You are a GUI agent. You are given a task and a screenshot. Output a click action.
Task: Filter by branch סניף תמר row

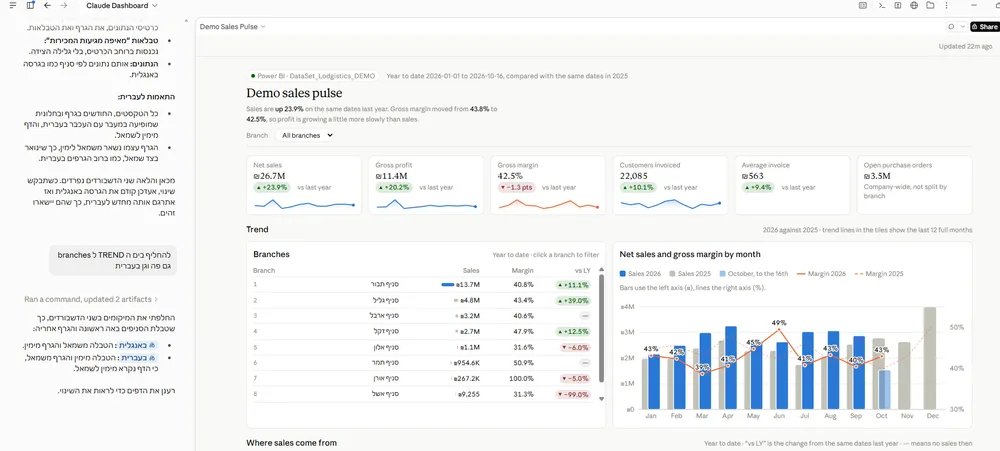tap(422, 363)
